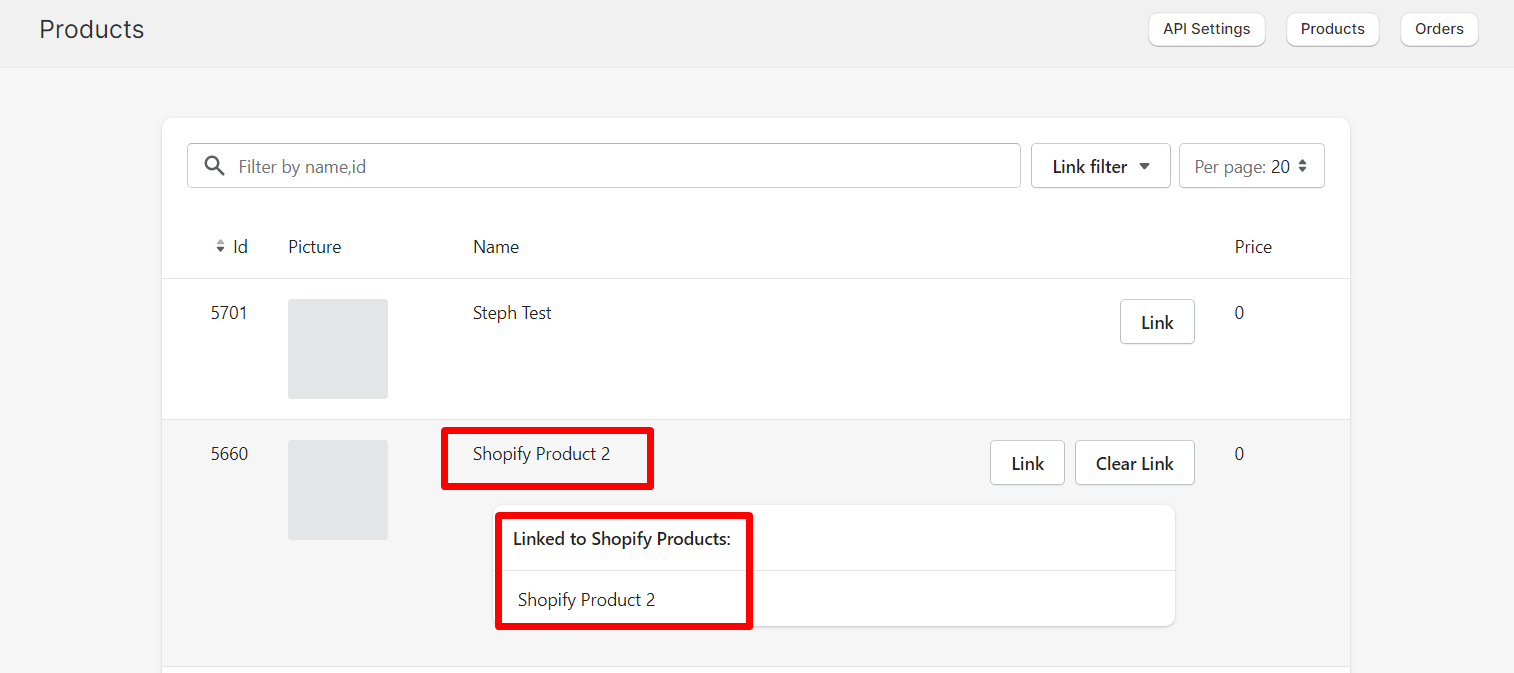
Task: Click the search magnifier icon
Action: click(214, 166)
